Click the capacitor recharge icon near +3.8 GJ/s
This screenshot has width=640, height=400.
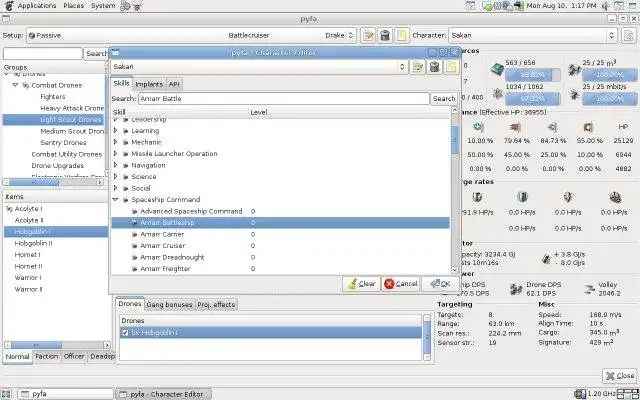545,258
